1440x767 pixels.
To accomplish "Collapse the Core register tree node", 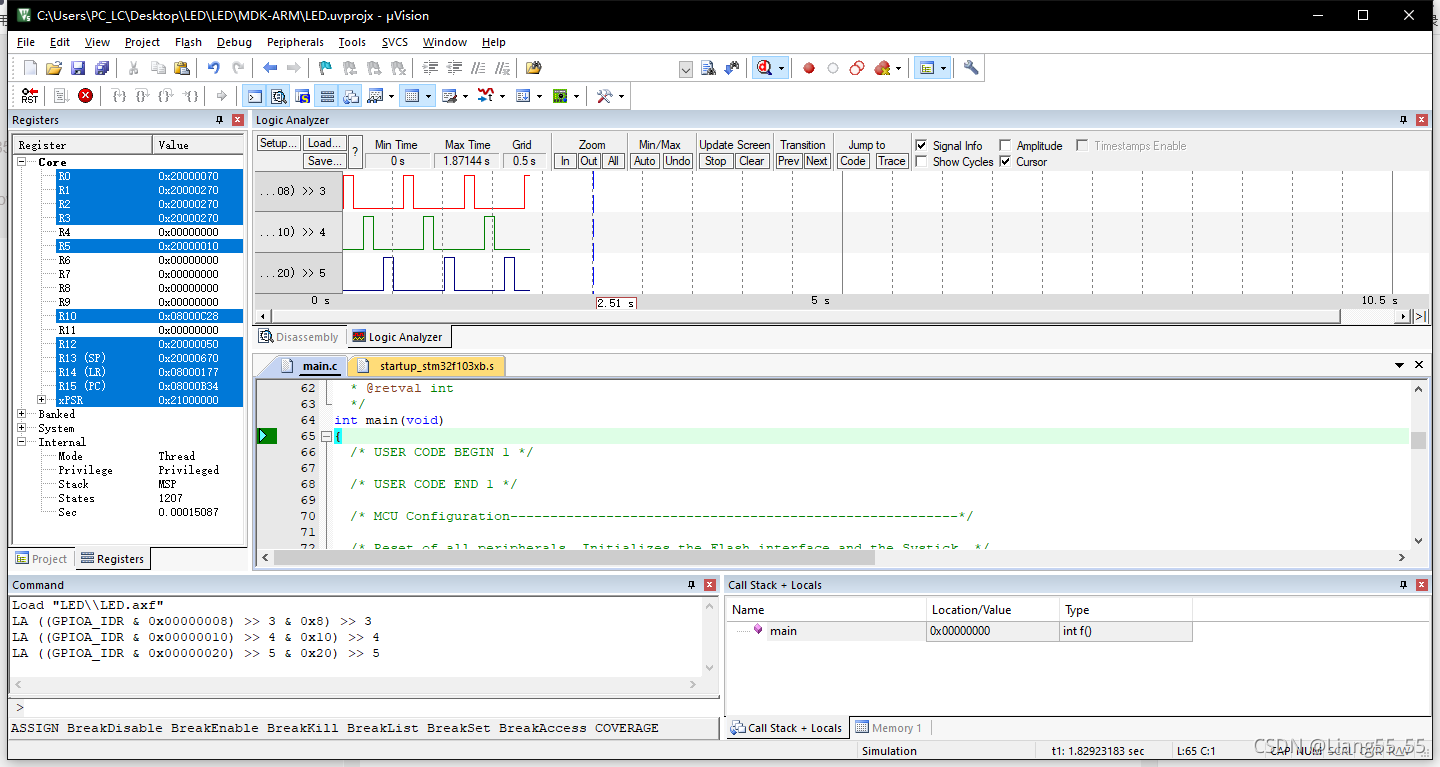I will [x=22, y=162].
